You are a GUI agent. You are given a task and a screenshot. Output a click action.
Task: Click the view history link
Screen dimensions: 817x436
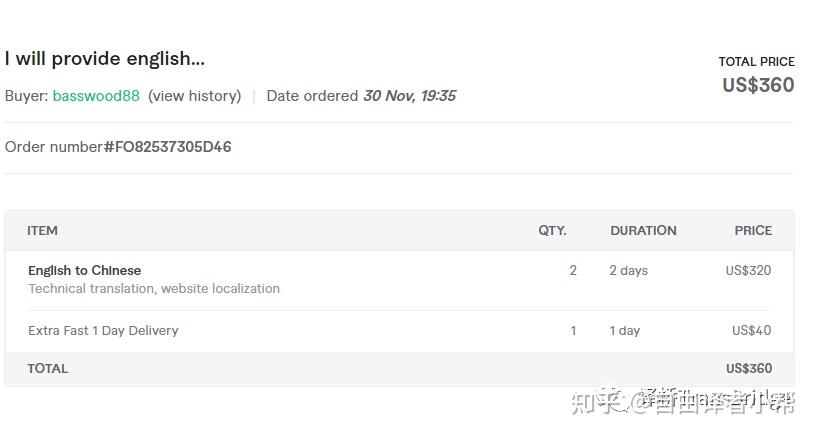coord(194,96)
